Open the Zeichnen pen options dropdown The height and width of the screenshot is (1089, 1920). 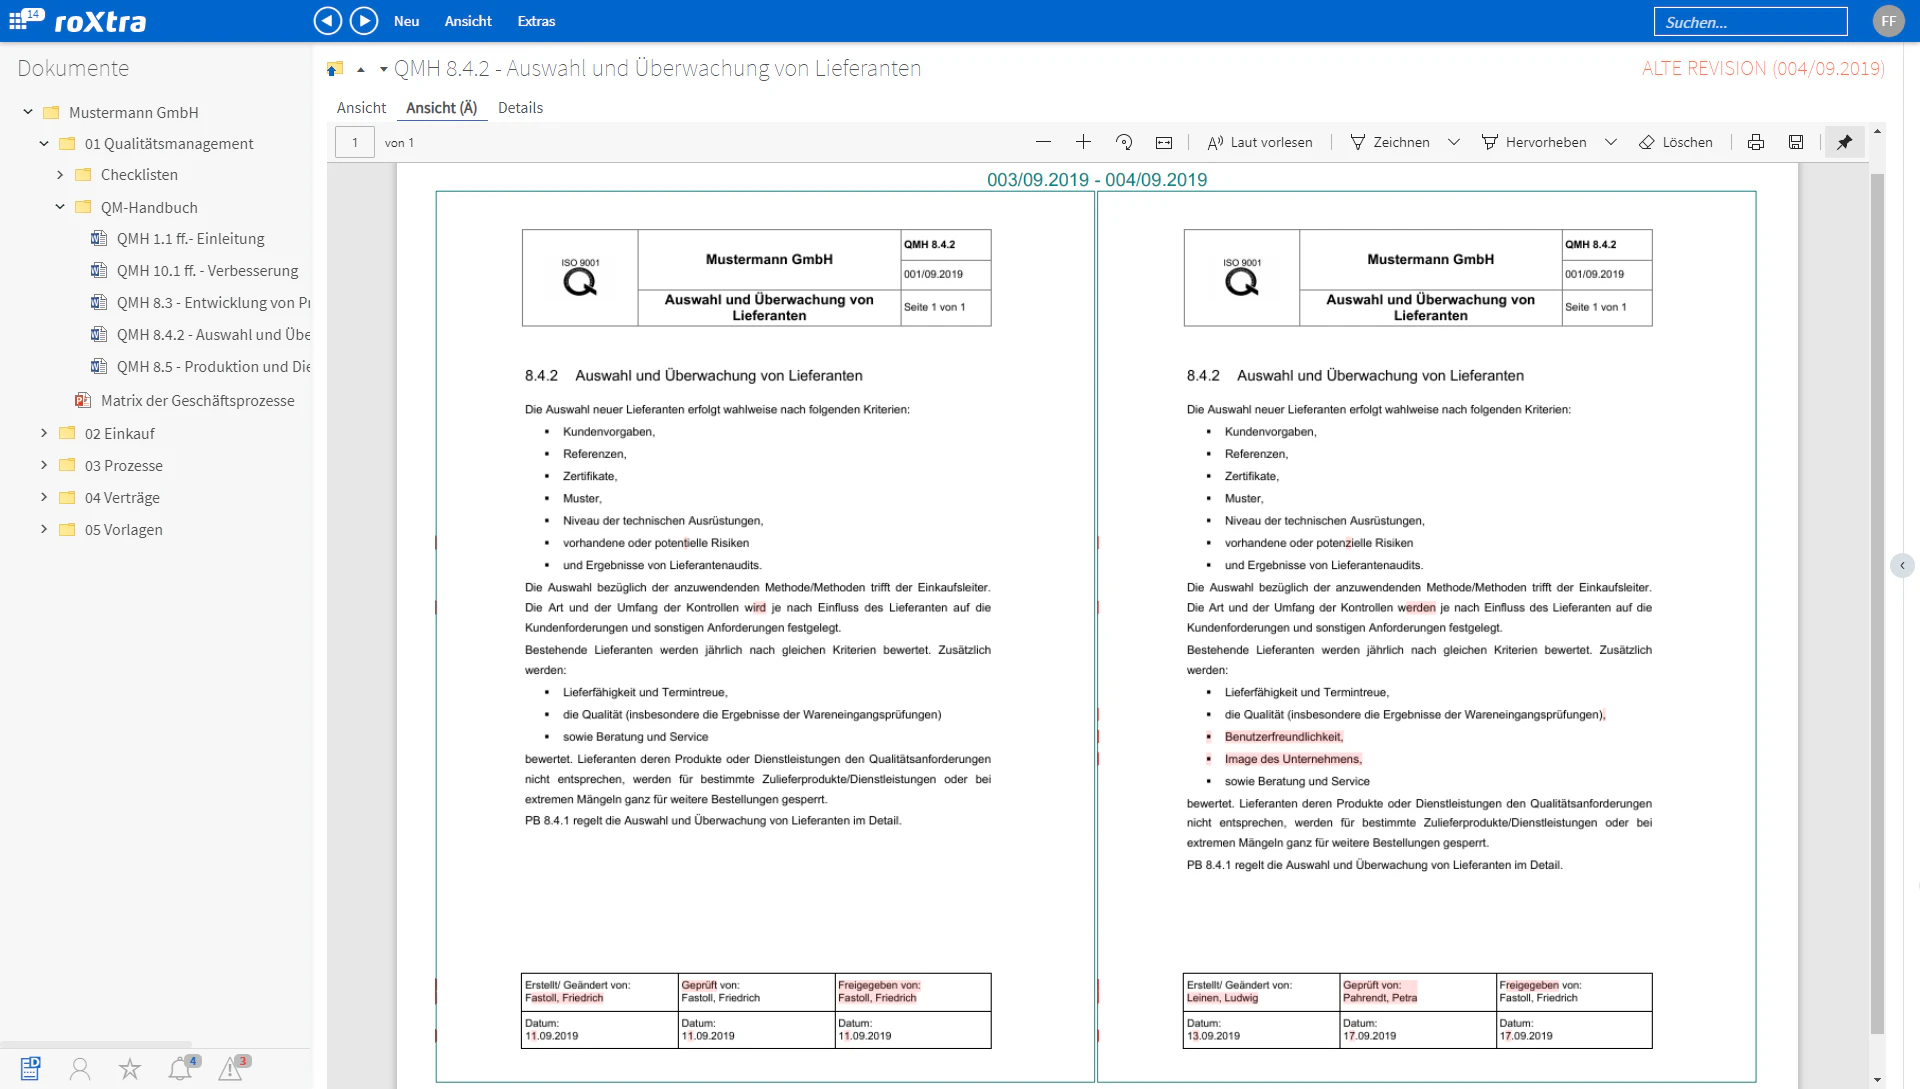tap(1455, 142)
